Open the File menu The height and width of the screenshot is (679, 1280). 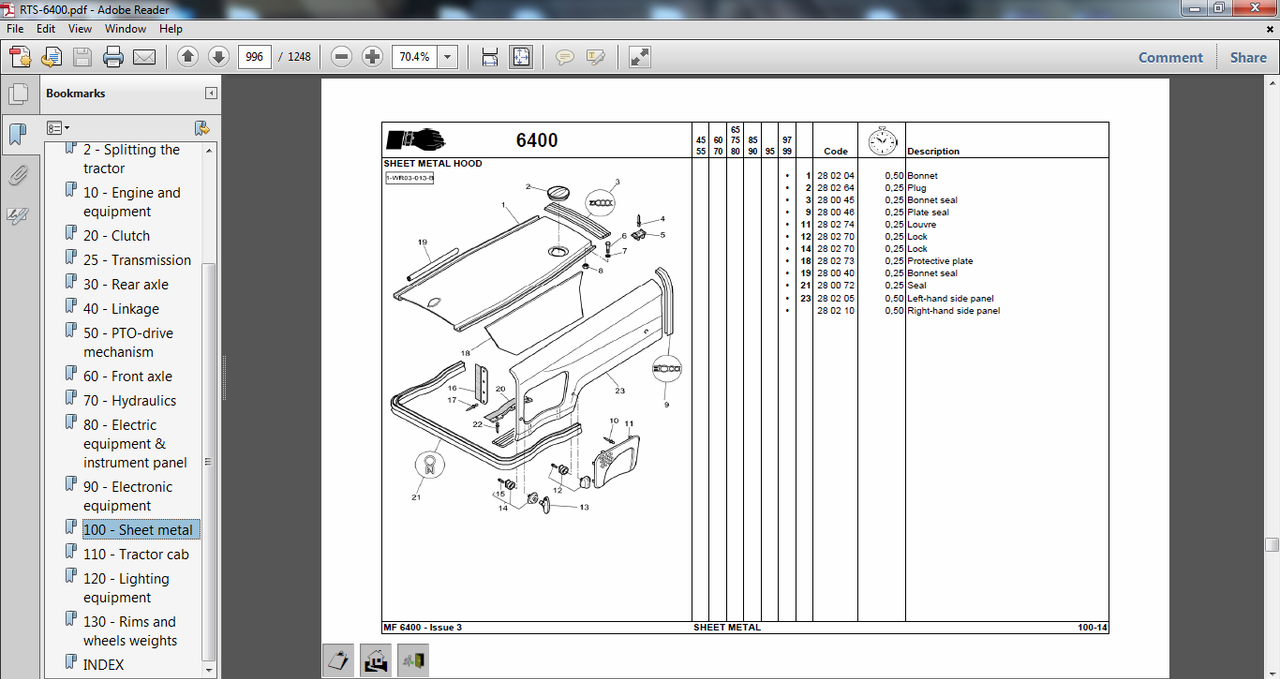coord(15,29)
